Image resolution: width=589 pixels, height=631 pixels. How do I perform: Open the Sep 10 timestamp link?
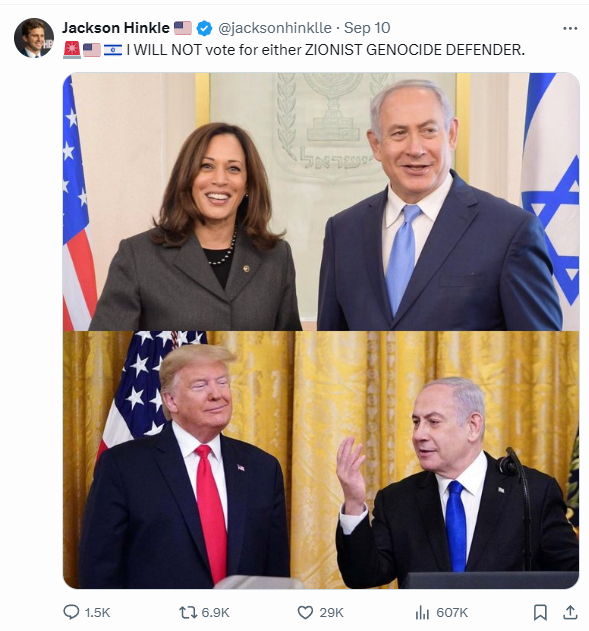point(367,28)
